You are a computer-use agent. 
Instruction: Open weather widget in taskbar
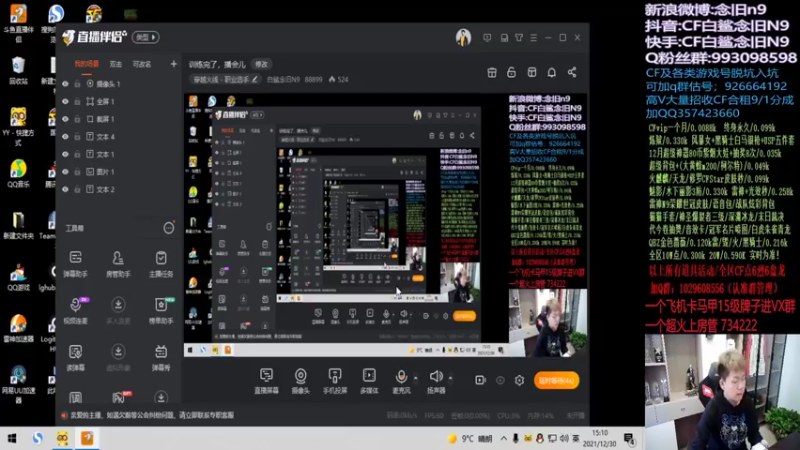[x=469, y=439]
